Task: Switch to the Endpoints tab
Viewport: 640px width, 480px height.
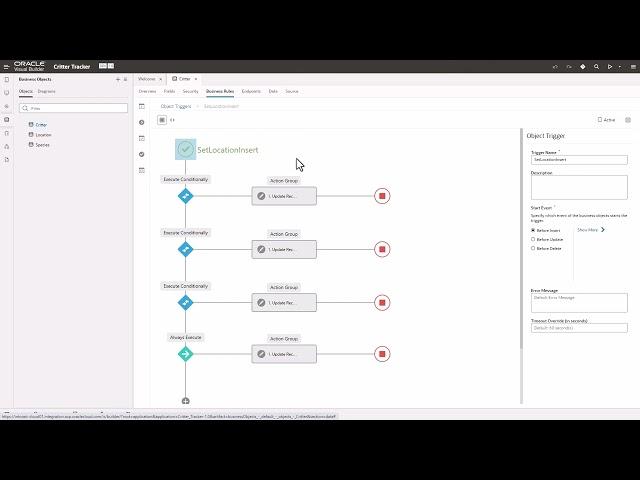Action: (251, 91)
